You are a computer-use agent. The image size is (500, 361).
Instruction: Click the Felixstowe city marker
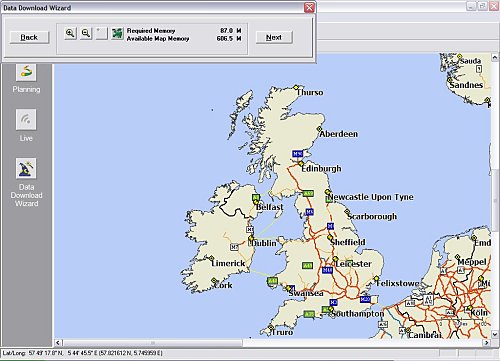[x=376, y=278]
